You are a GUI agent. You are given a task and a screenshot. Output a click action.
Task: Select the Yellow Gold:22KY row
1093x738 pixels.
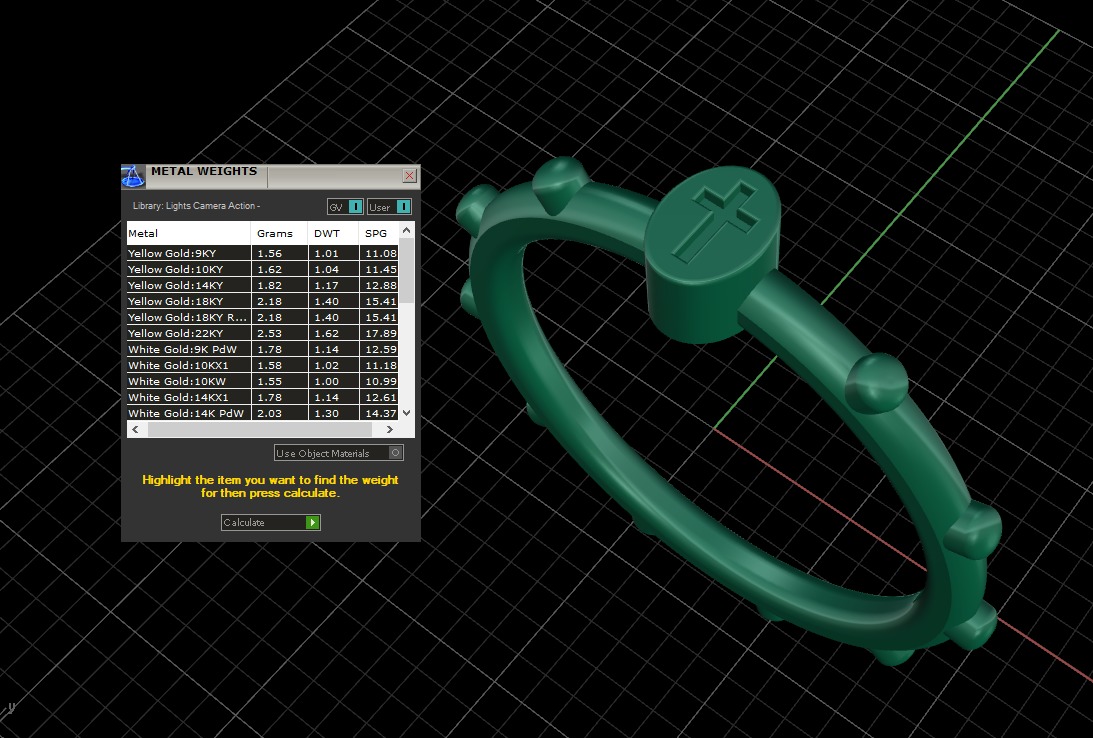262,333
